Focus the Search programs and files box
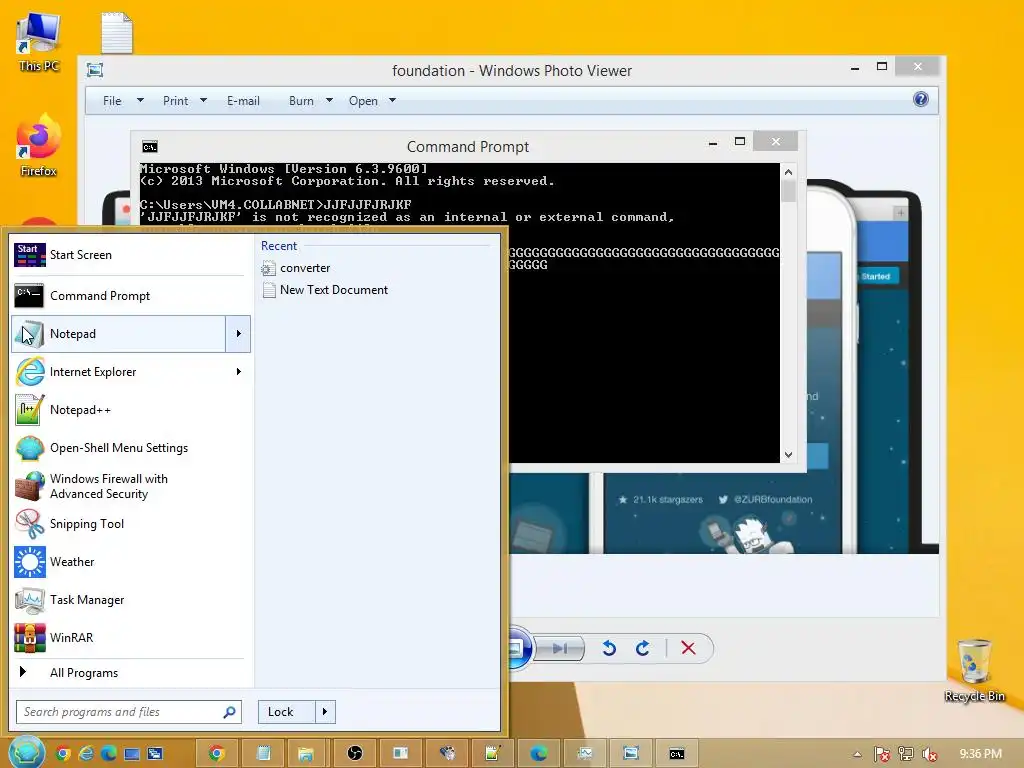Image resolution: width=1024 pixels, height=768 pixels. (129, 712)
